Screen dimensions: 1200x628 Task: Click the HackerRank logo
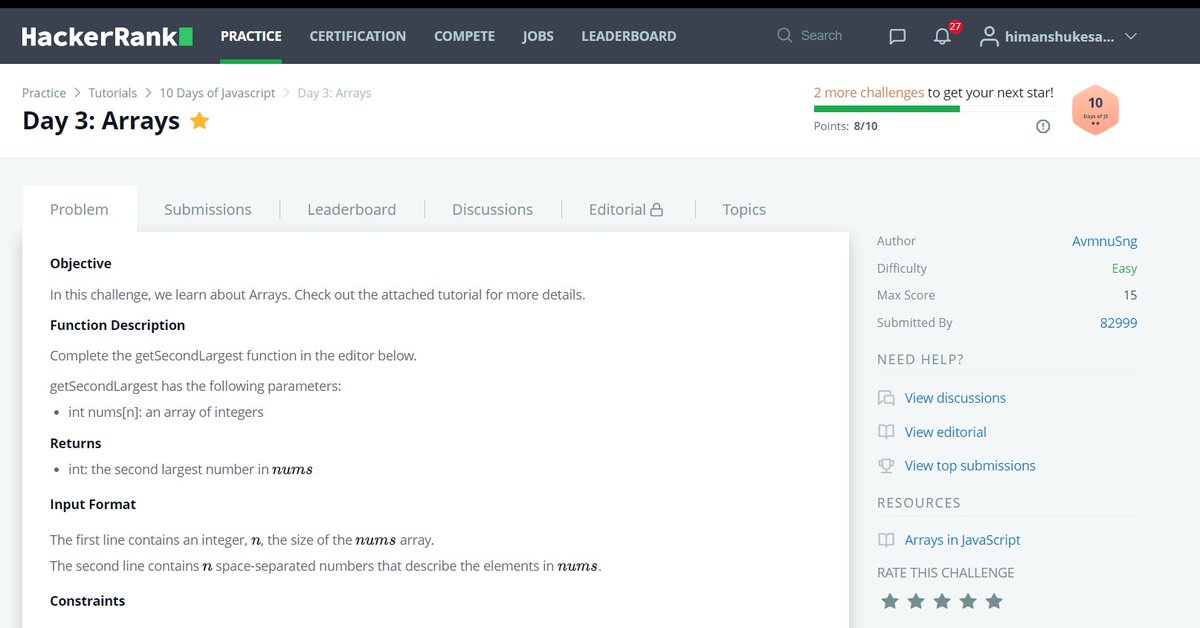(107, 36)
